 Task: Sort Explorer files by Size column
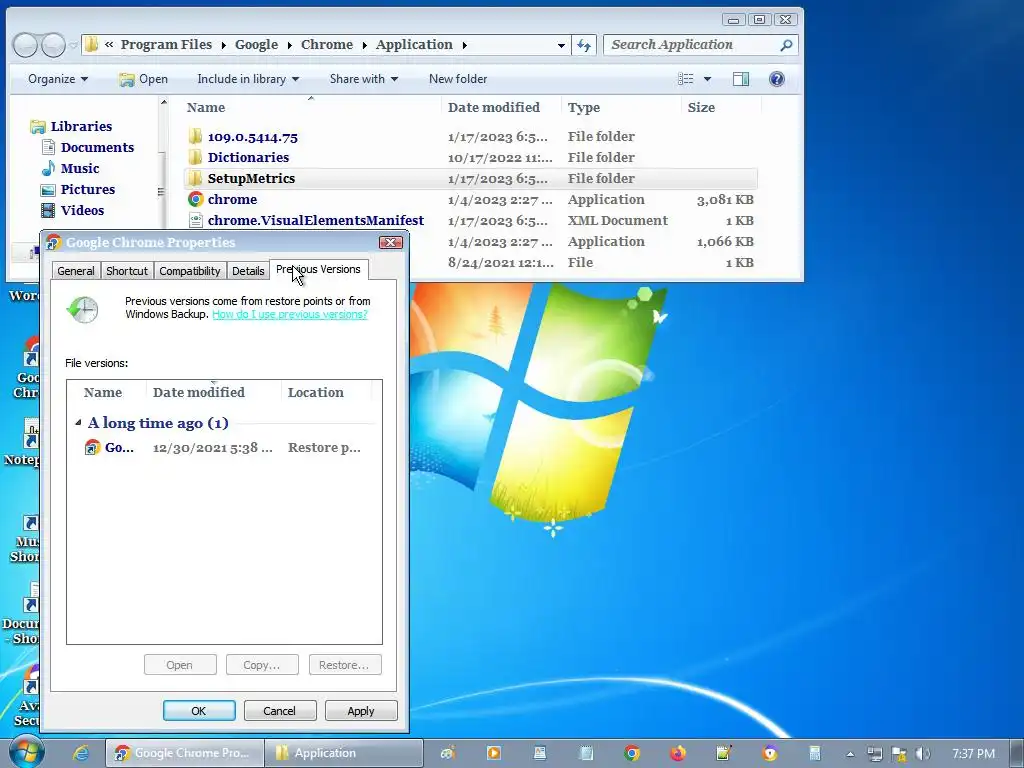point(721,107)
